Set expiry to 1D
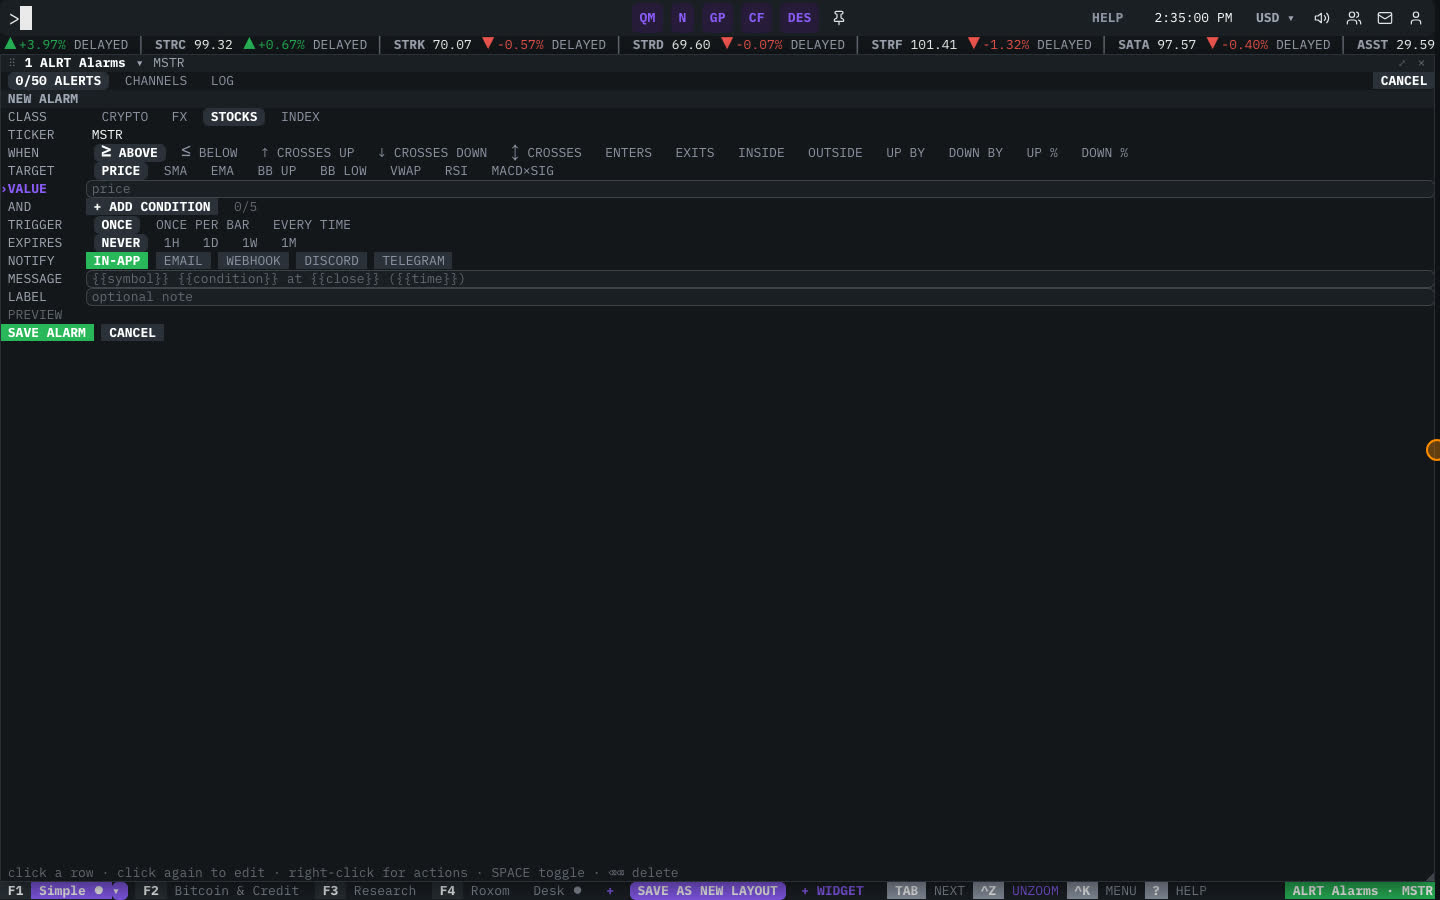Screen dimensions: 1440x900 tap(210, 243)
